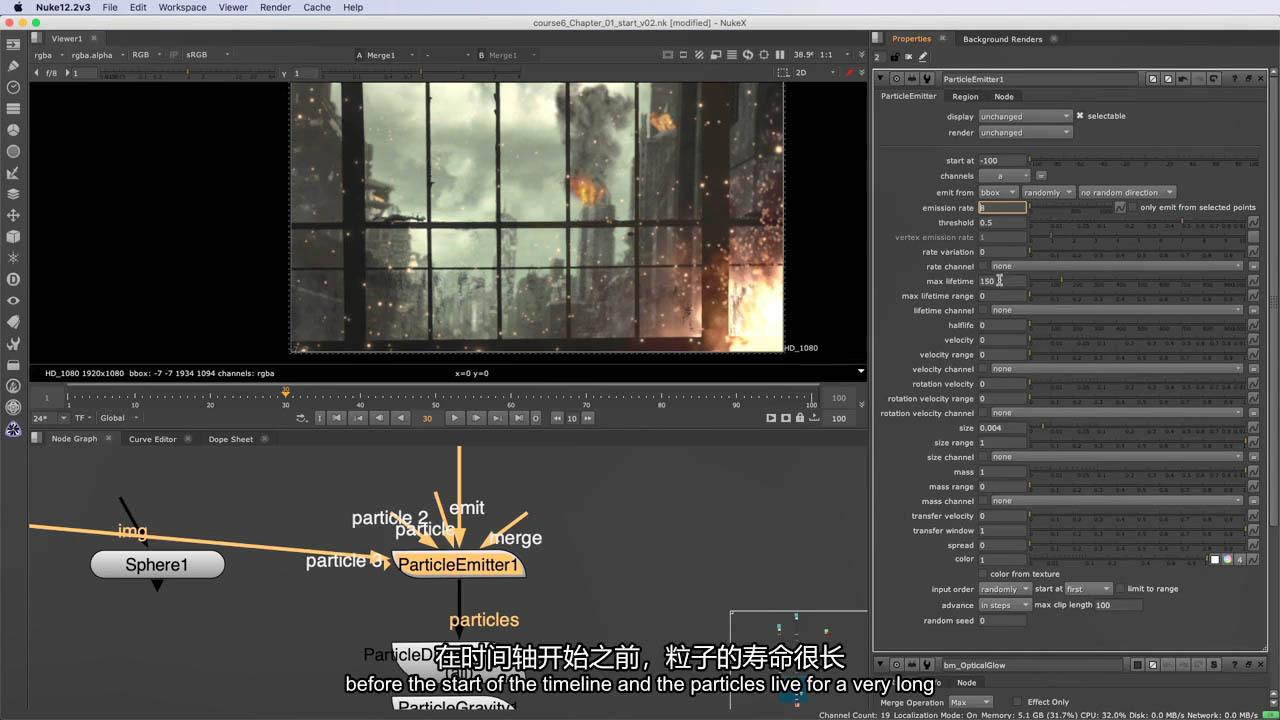Click the max lifetime input field
Image resolution: width=1280 pixels, height=720 pixels.
pyautogui.click(x=1002, y=281)
